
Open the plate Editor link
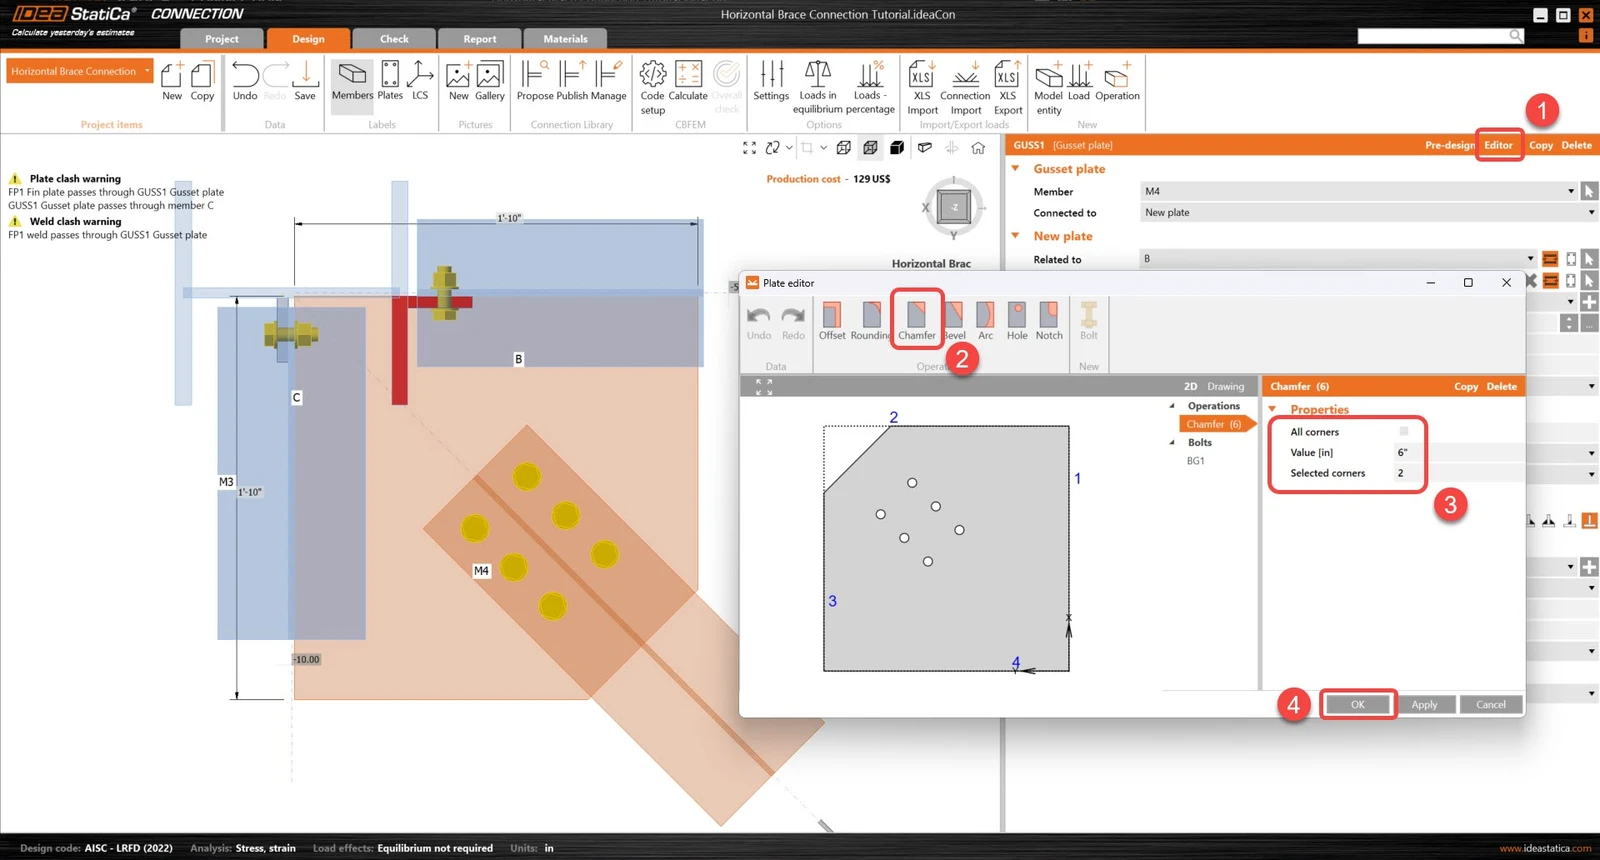pos(1498,145)
